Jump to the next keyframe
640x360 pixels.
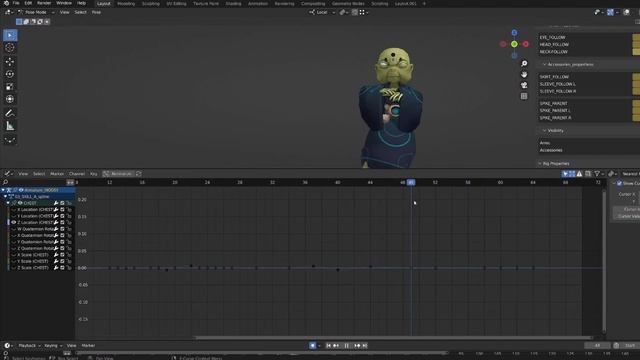tap(357, 346)
